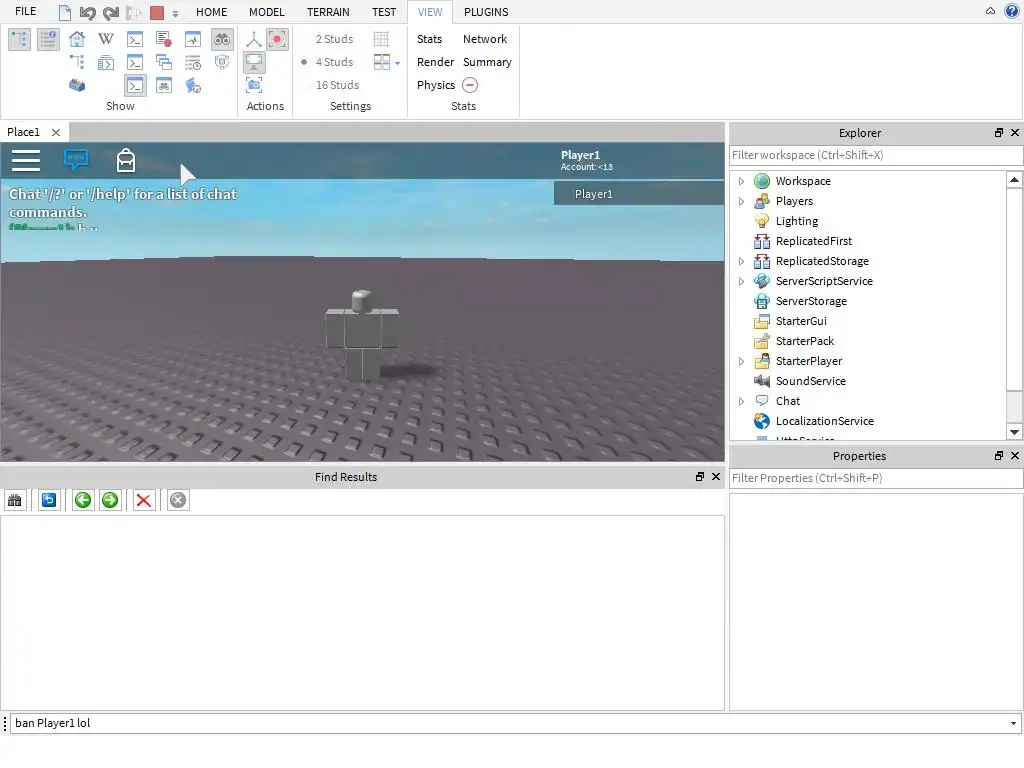Click the Switch Windows icon
Viewport: 1024px width, 768px height.
pyautogui.click(x=381, y=62)
